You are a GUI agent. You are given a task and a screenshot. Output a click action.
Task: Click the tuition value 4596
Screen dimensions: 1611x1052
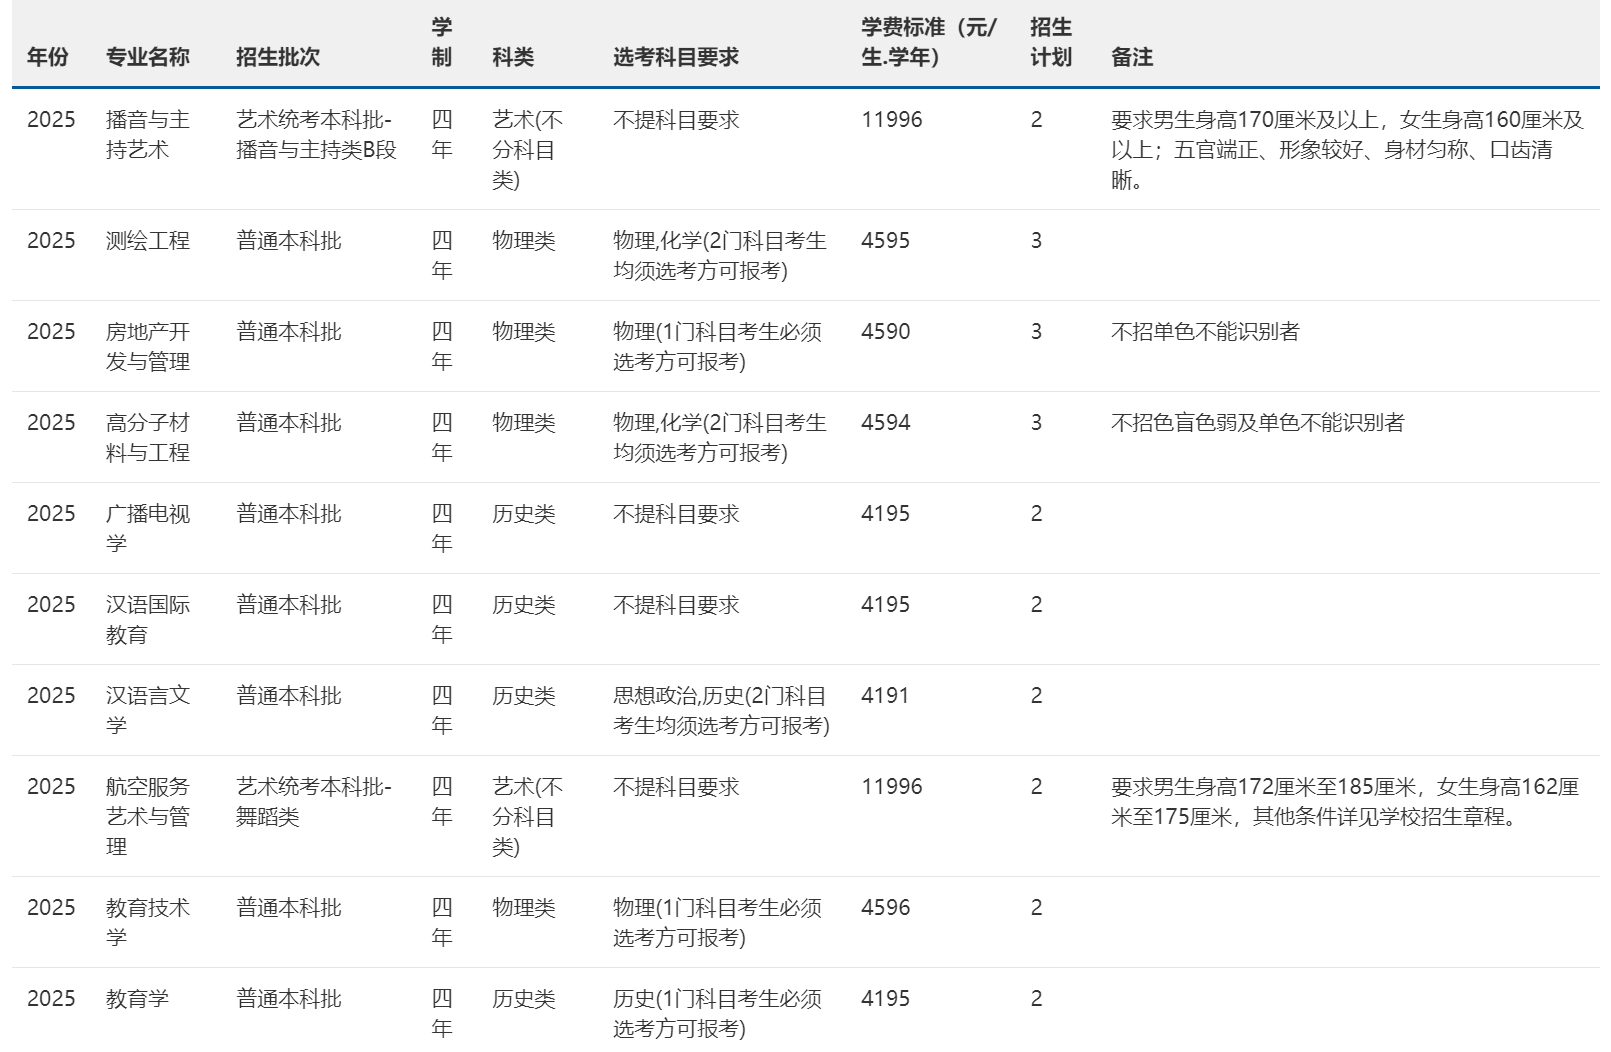pyautogui.click(x=885, y=908)
